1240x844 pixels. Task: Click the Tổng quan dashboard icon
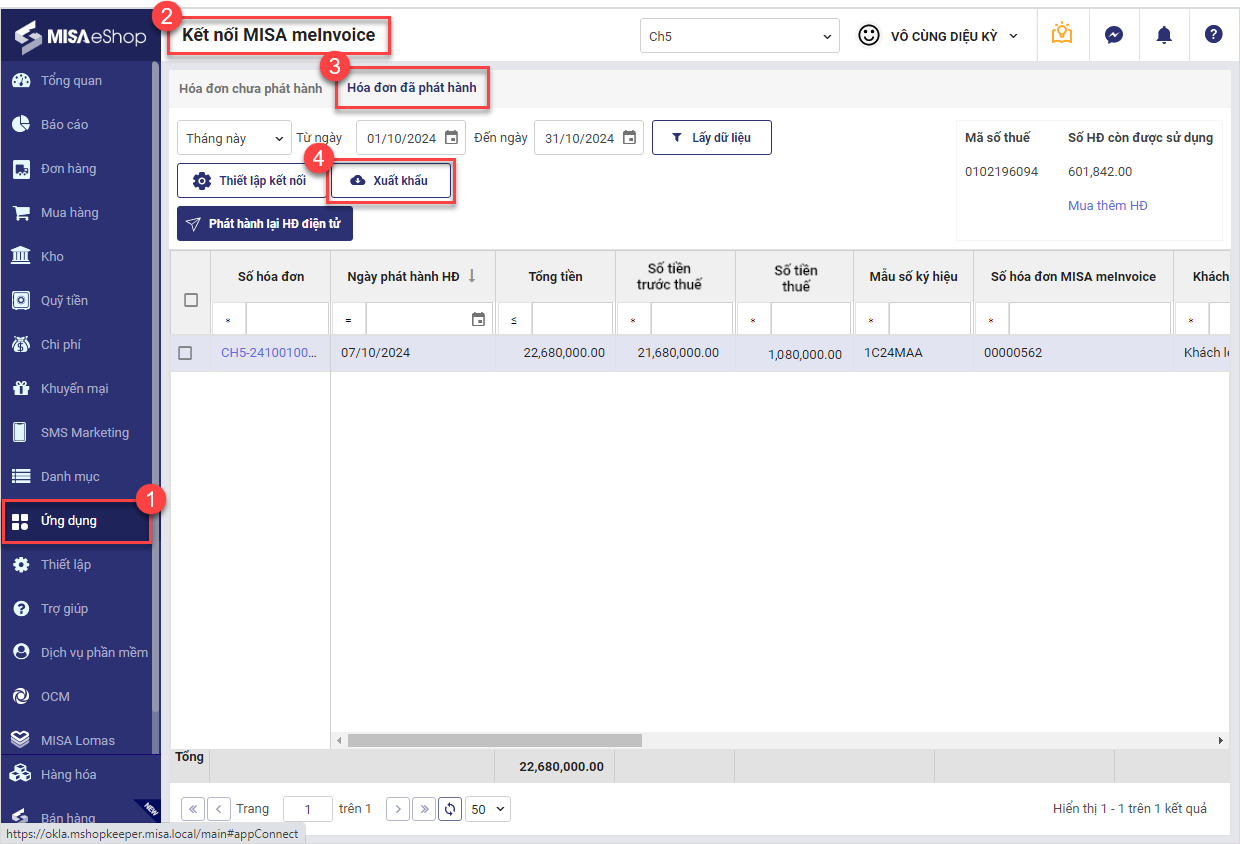click(x=20, y=81)
